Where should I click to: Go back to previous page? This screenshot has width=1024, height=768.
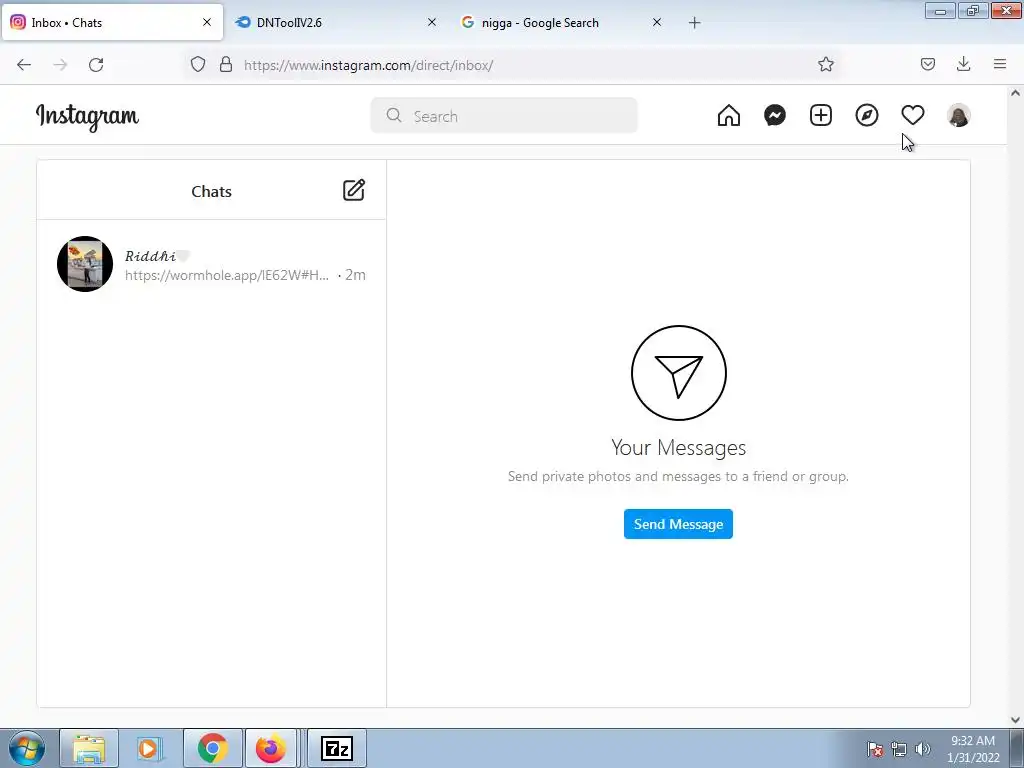24,65
